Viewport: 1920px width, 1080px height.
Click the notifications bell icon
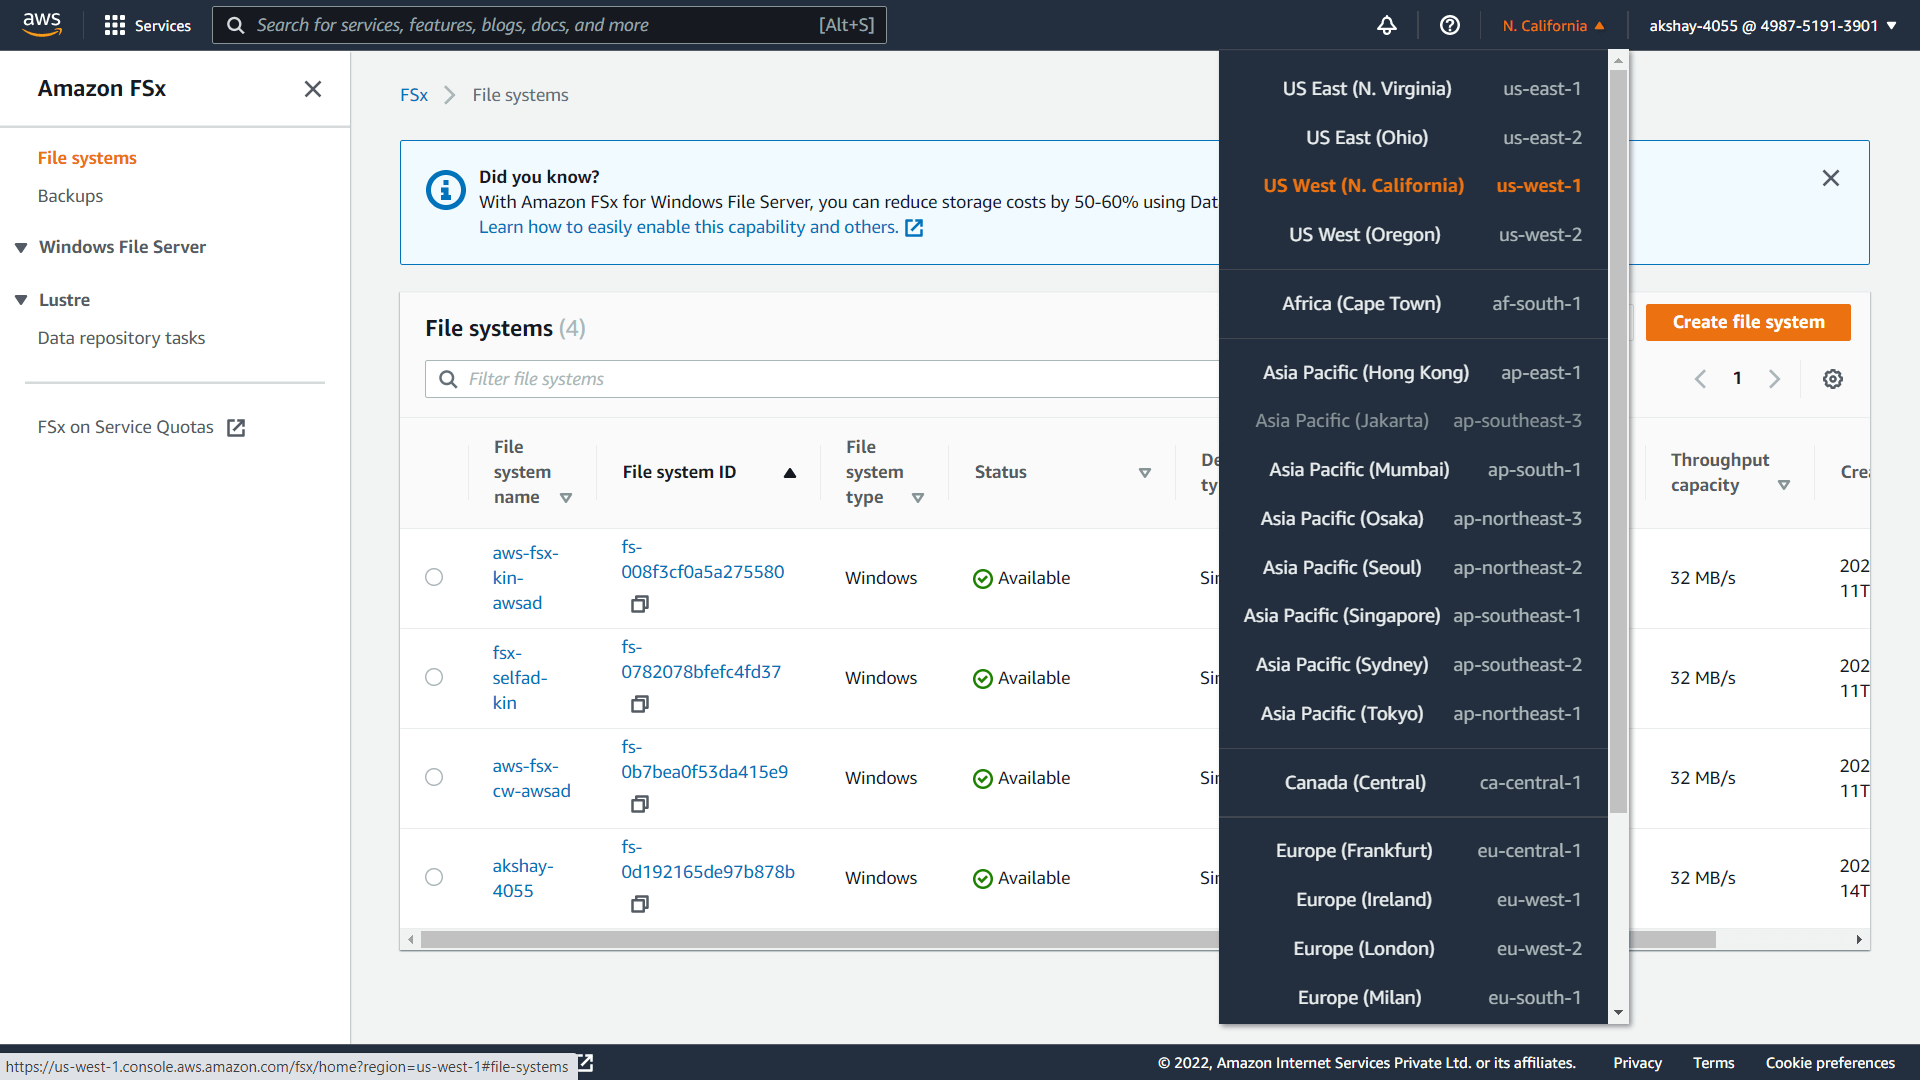(1386, 26)
